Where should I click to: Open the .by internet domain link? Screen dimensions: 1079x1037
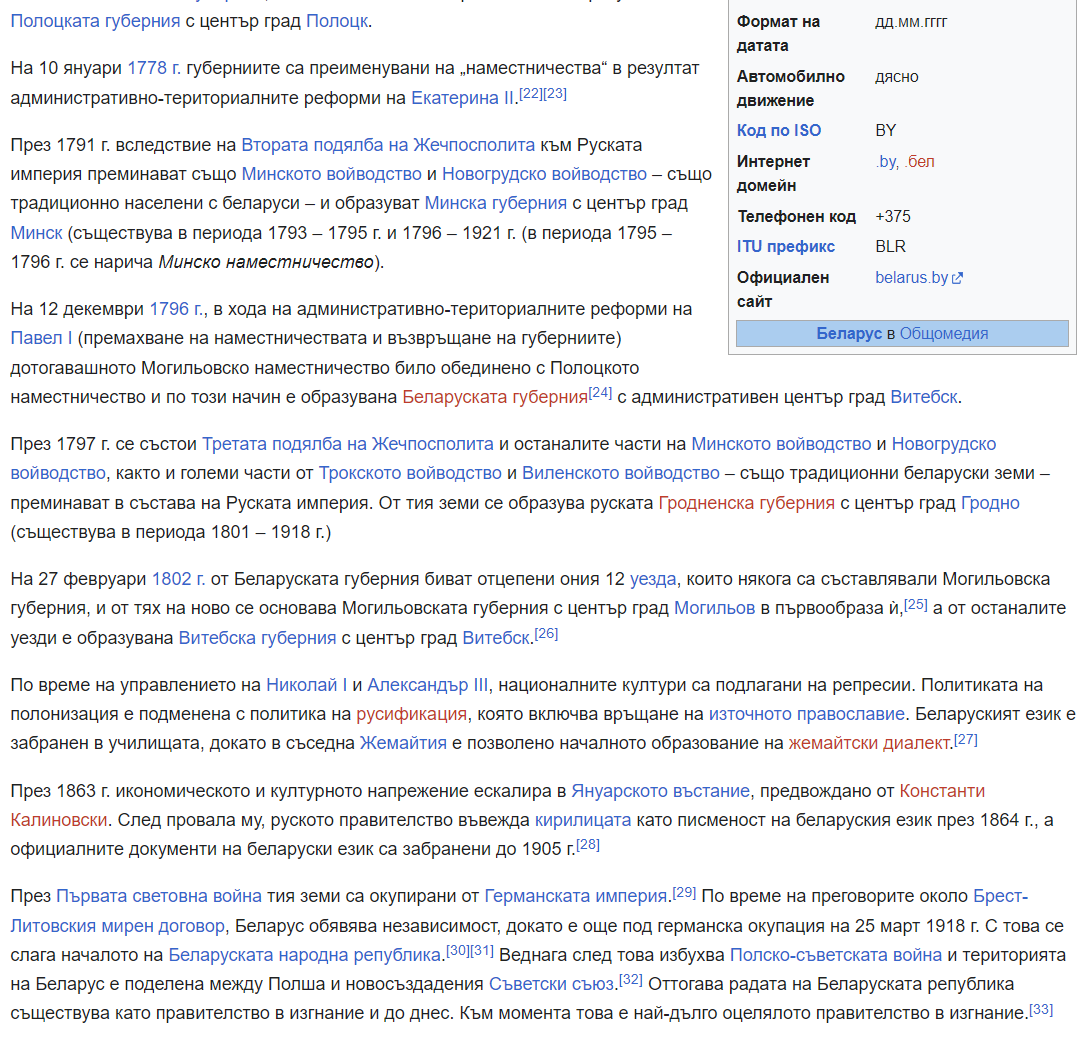[886, 162]
